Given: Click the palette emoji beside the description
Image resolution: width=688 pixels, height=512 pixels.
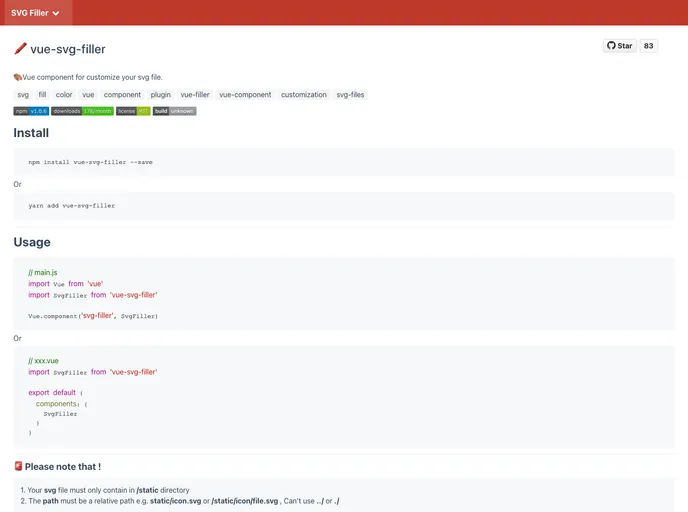Looking at the screenshot, I should (18, 77).
